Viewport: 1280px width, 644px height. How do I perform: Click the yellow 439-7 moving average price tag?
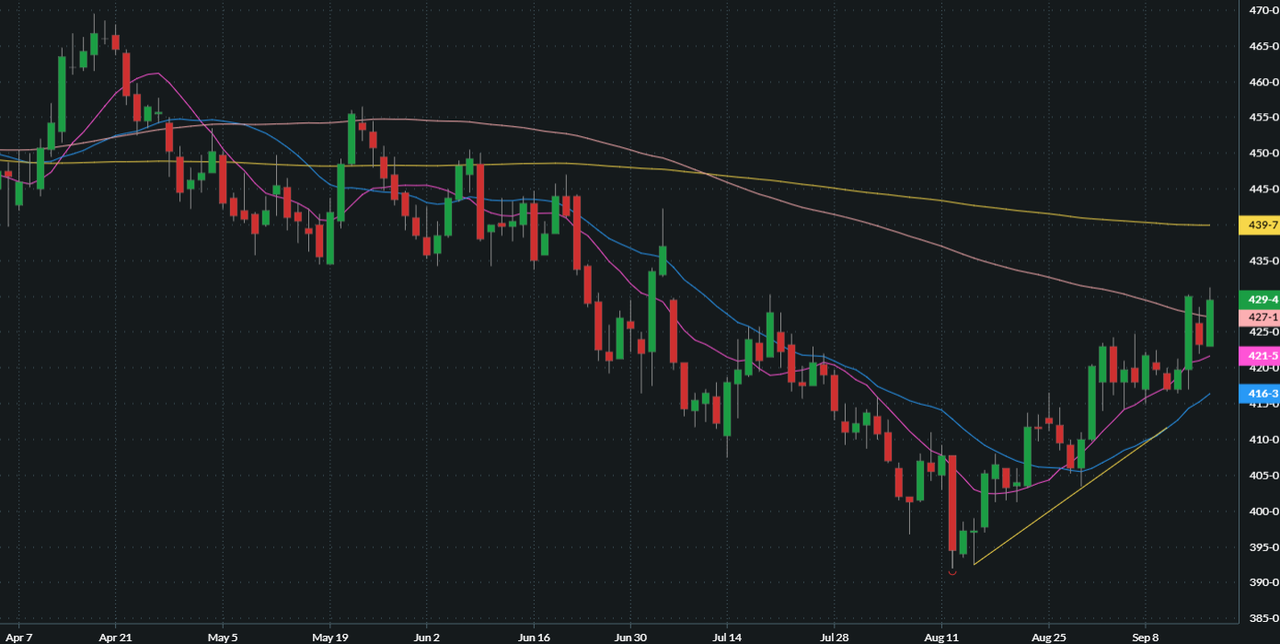[x=1259, y=225]
